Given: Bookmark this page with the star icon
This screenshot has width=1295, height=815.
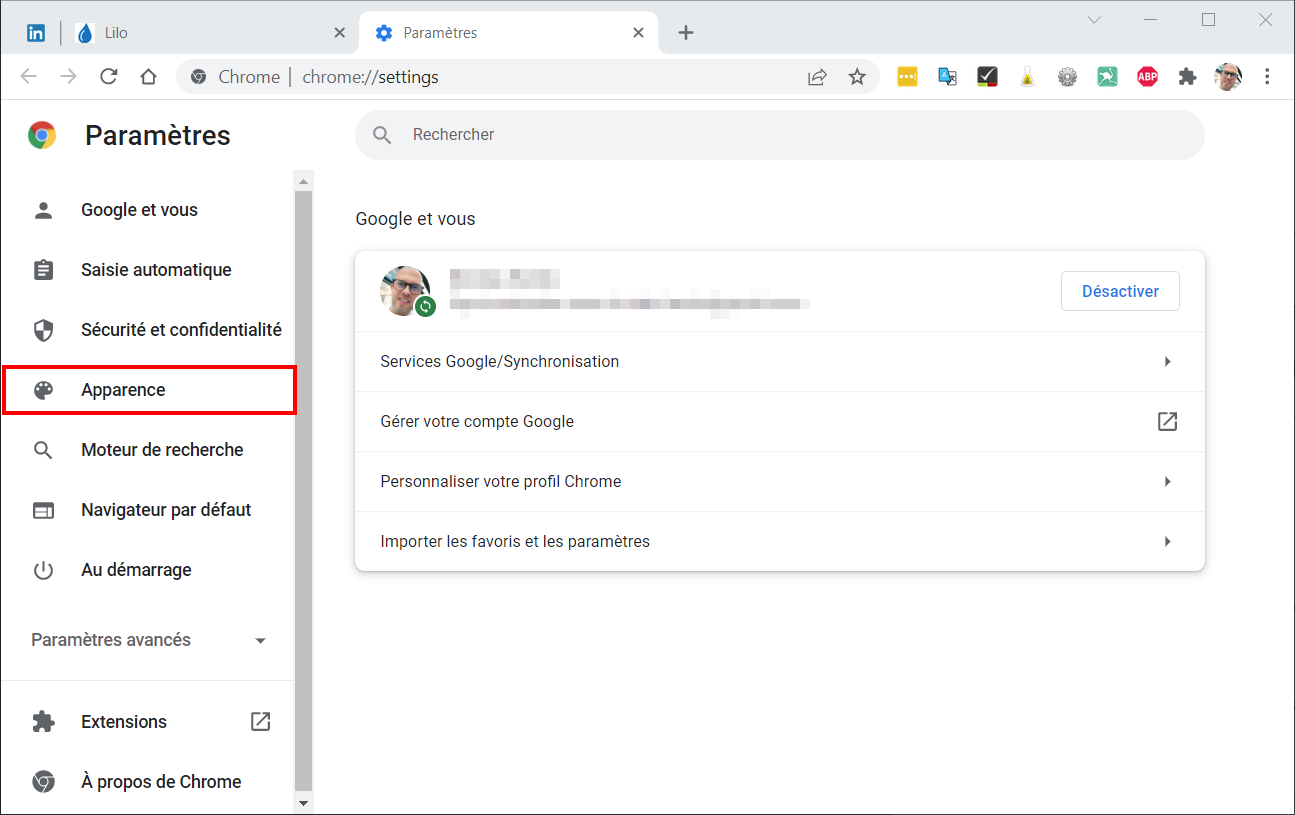Looking at the screenshot, I should 857,77.
